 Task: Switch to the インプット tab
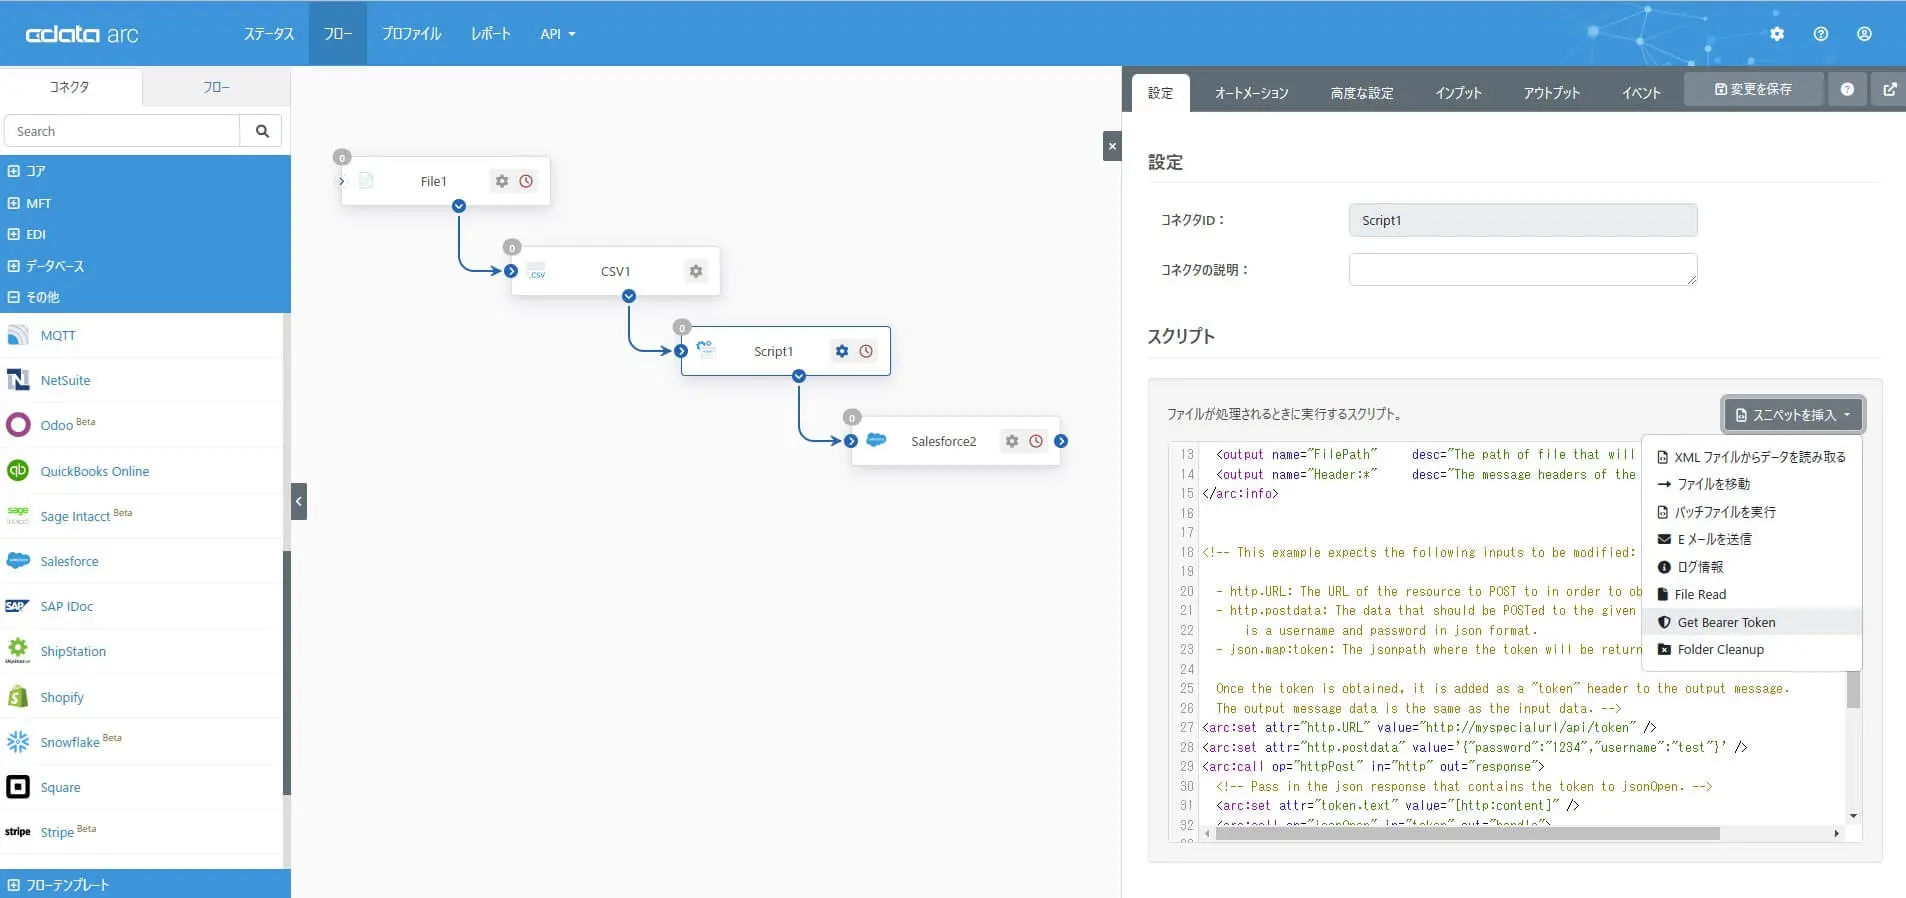(x=1458, y=93)
